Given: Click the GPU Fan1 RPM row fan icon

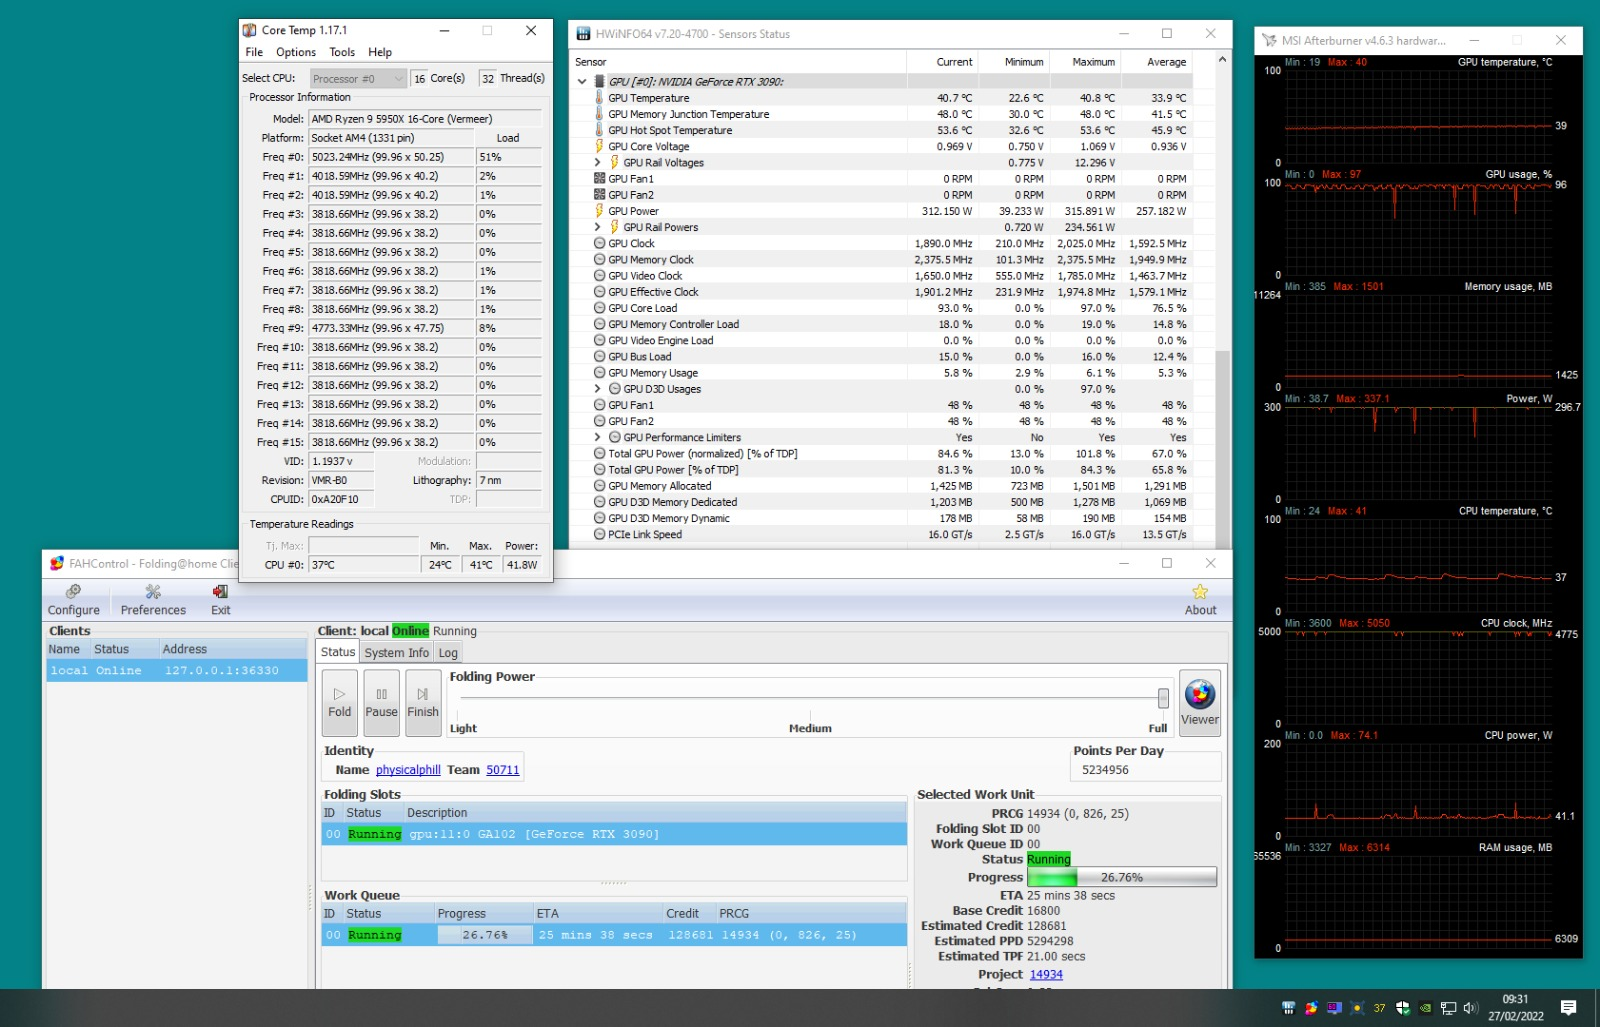Looking at the screenshot, I should coord(600,179).
